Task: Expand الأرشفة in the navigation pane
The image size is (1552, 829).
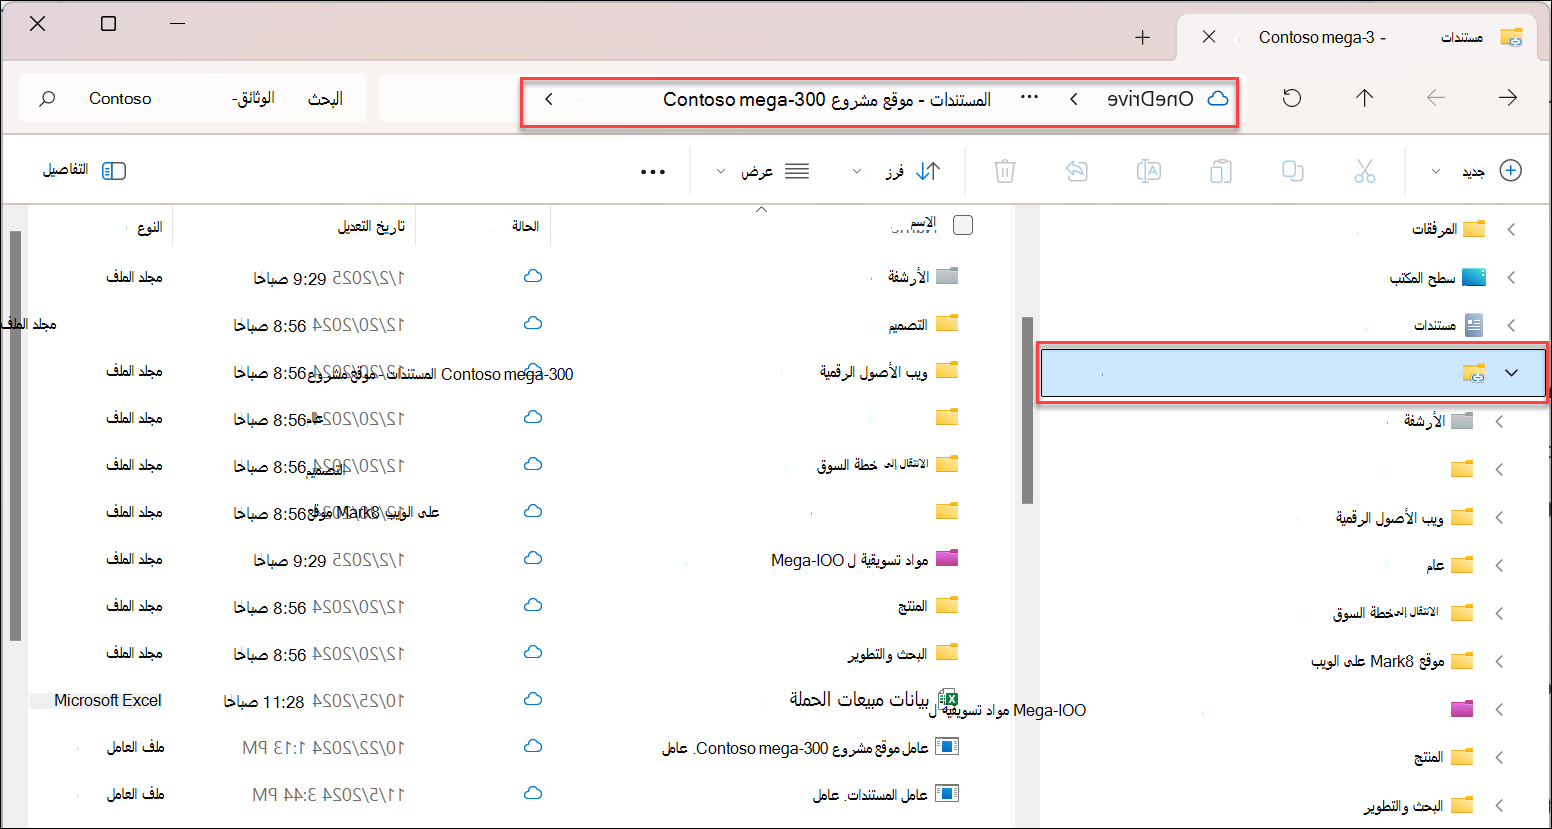Action: [x=1499, y=421]
